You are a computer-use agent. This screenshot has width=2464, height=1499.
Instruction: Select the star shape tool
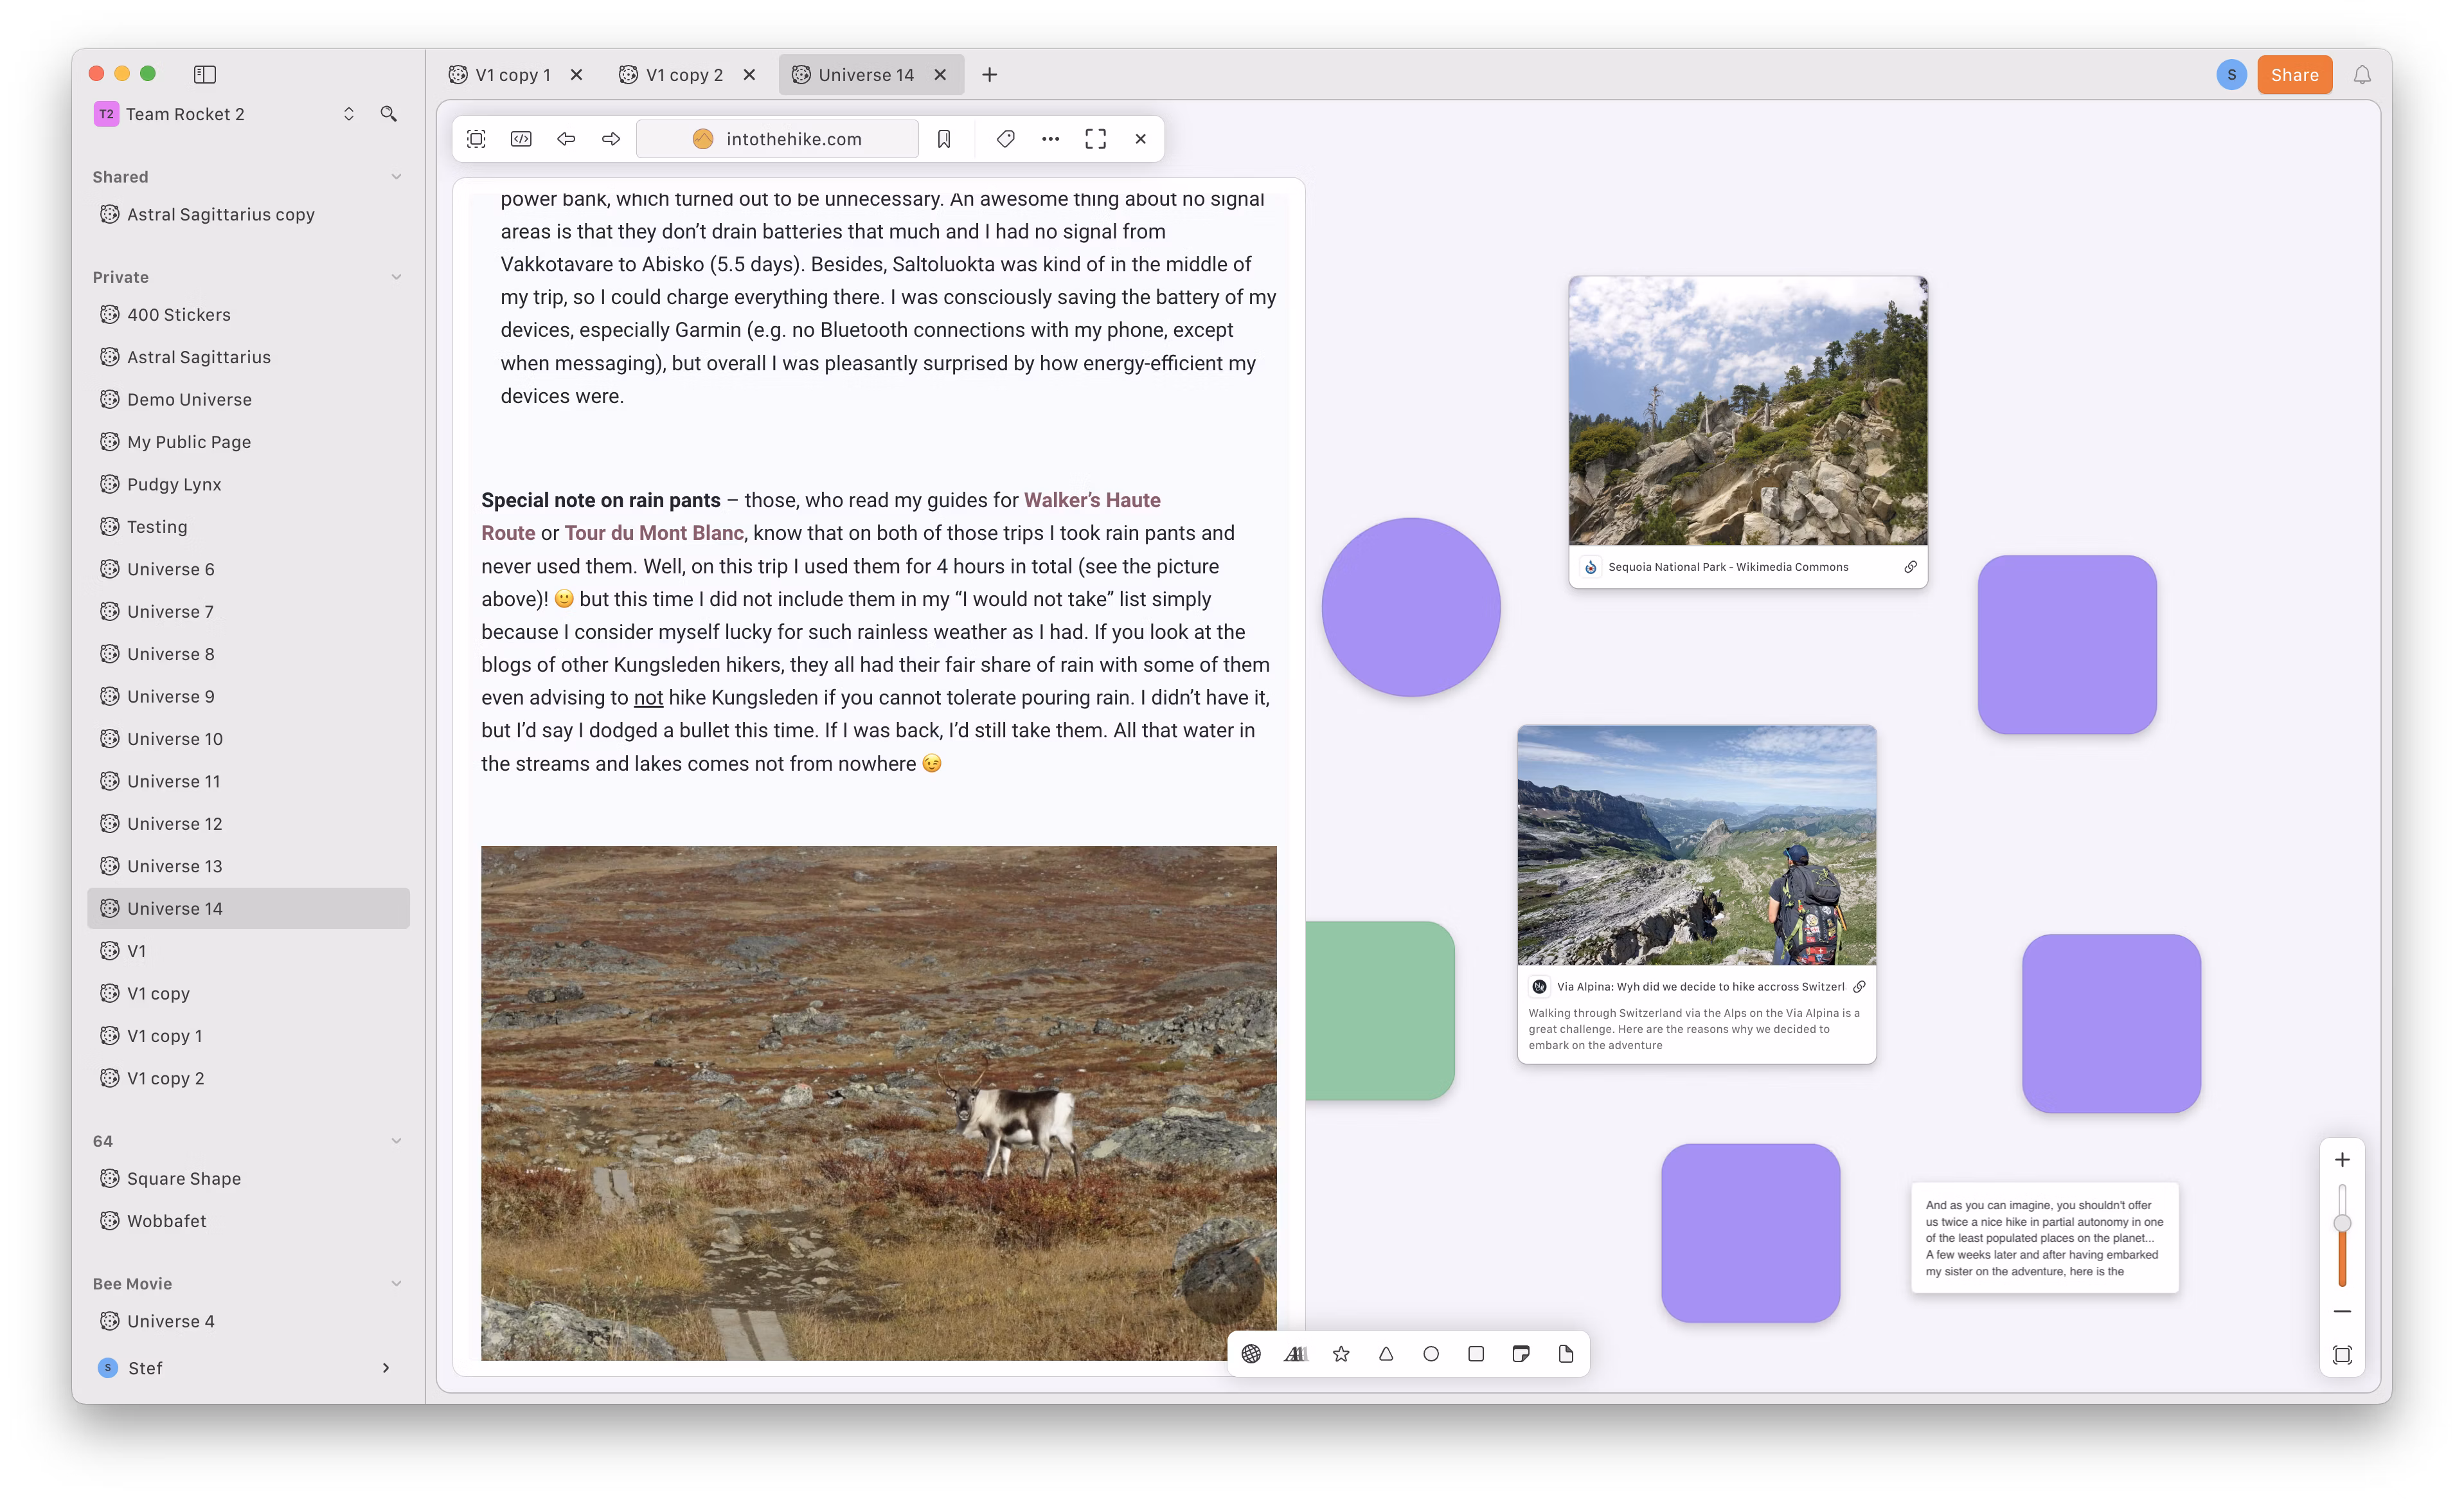(1341, 1354)
